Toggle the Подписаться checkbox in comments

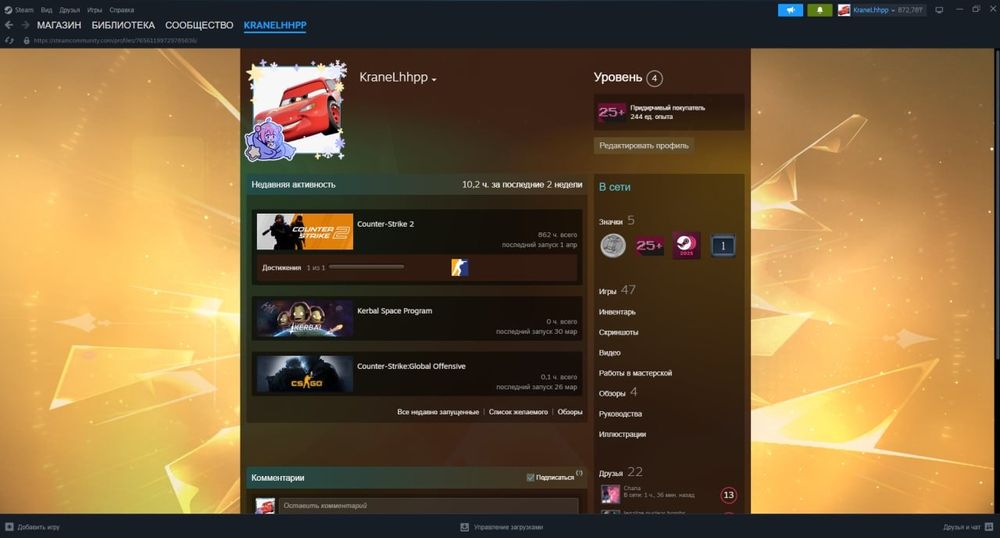point(530,477)
